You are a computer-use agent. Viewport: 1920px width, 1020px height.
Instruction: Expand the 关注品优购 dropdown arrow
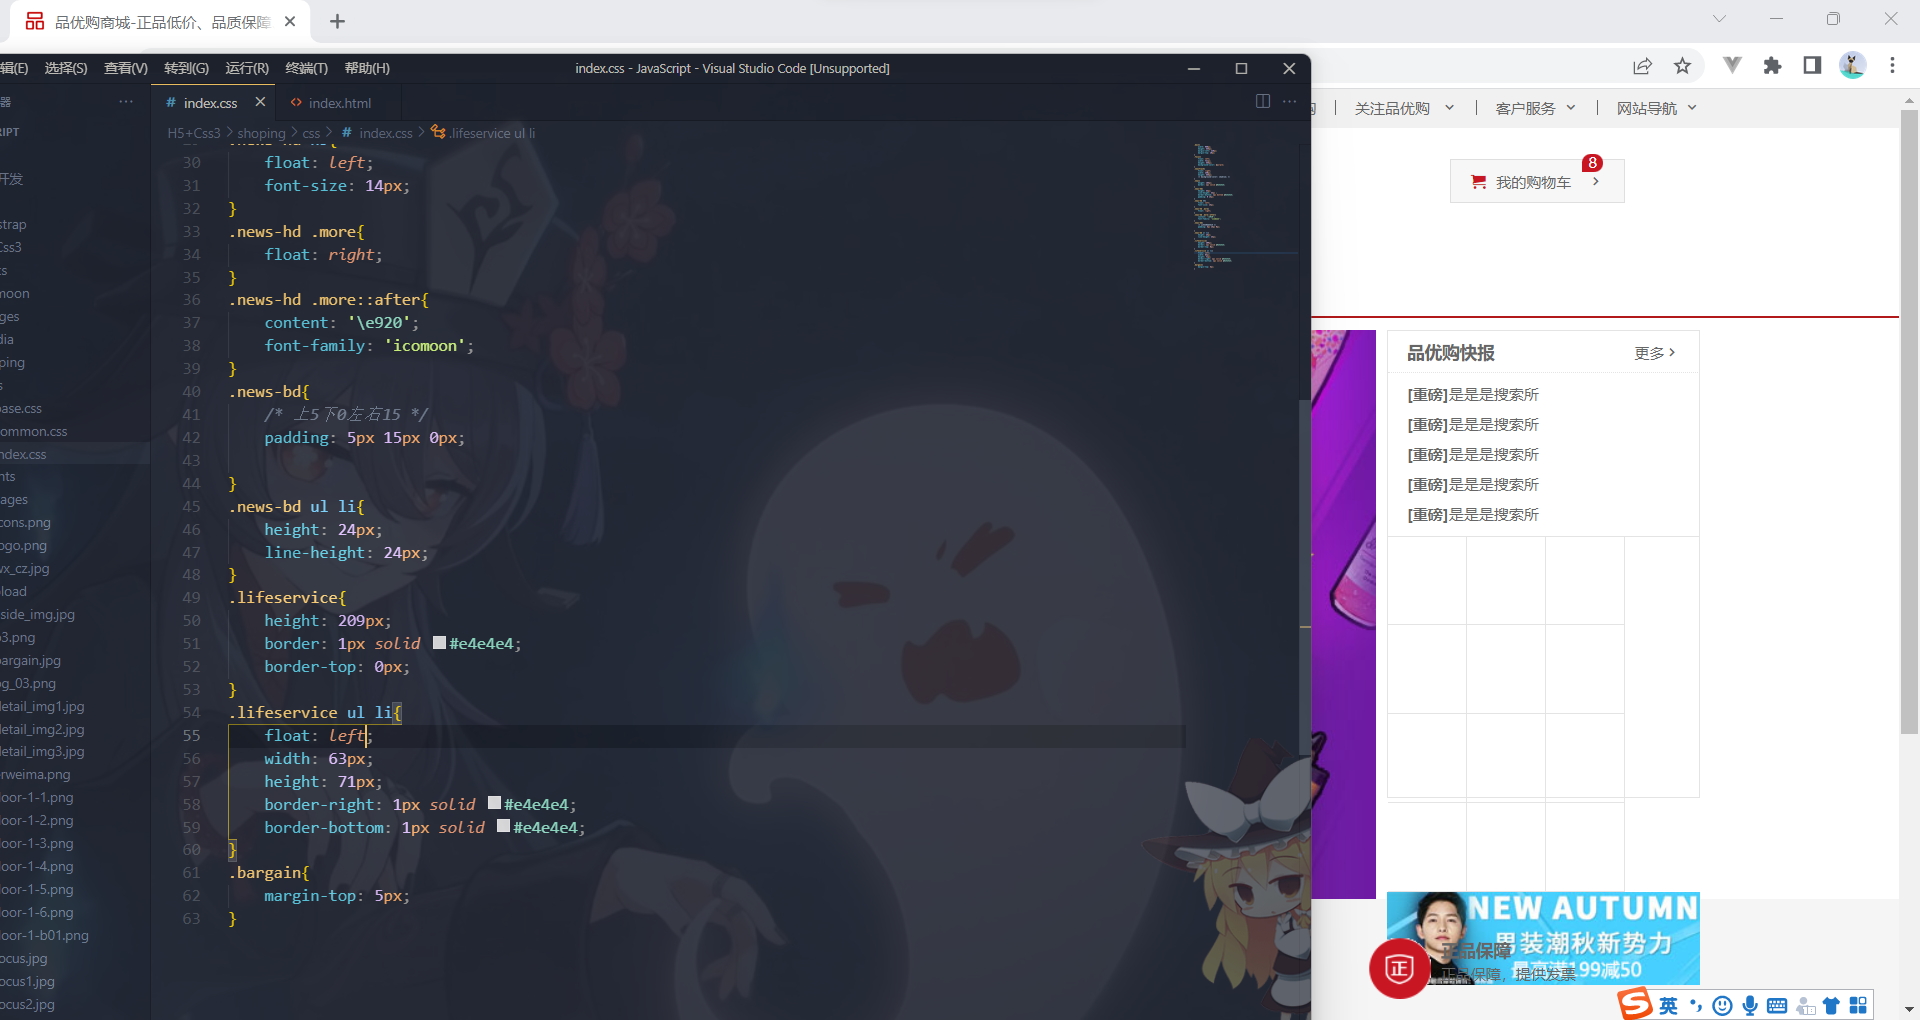[1449, 108]
